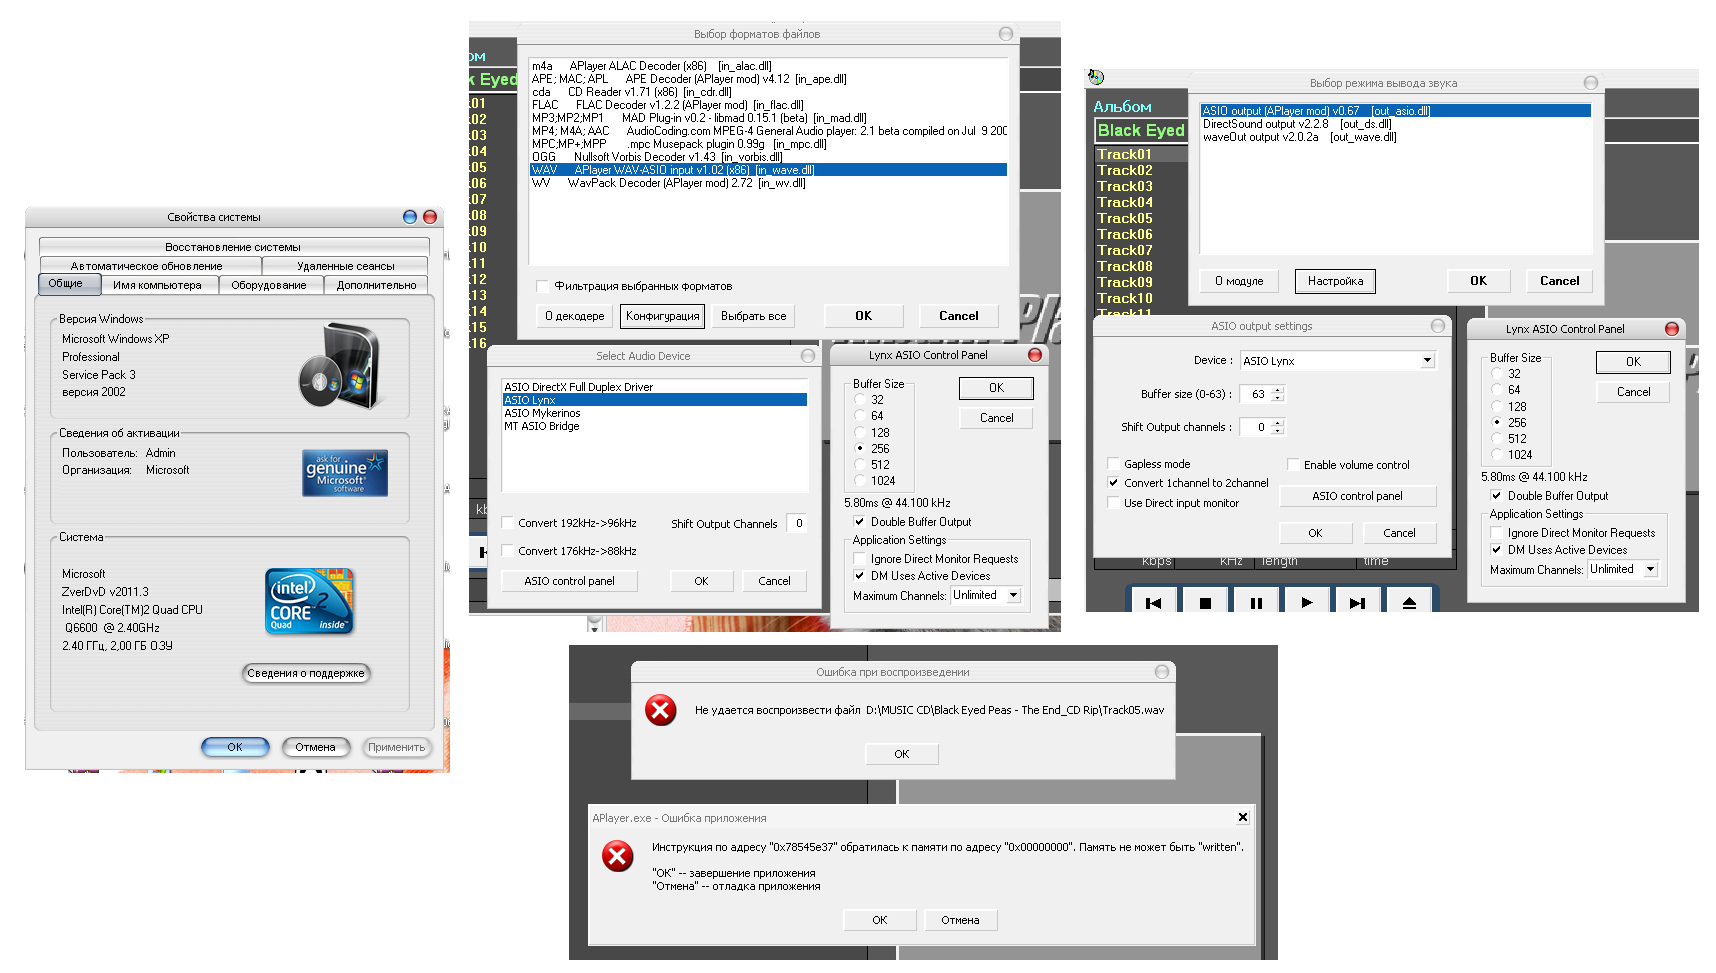The height and width of the screenshot is (973, 1716).
Task: Increase Shift Output channels with up arrow
Action: (x=1278, y=423)
